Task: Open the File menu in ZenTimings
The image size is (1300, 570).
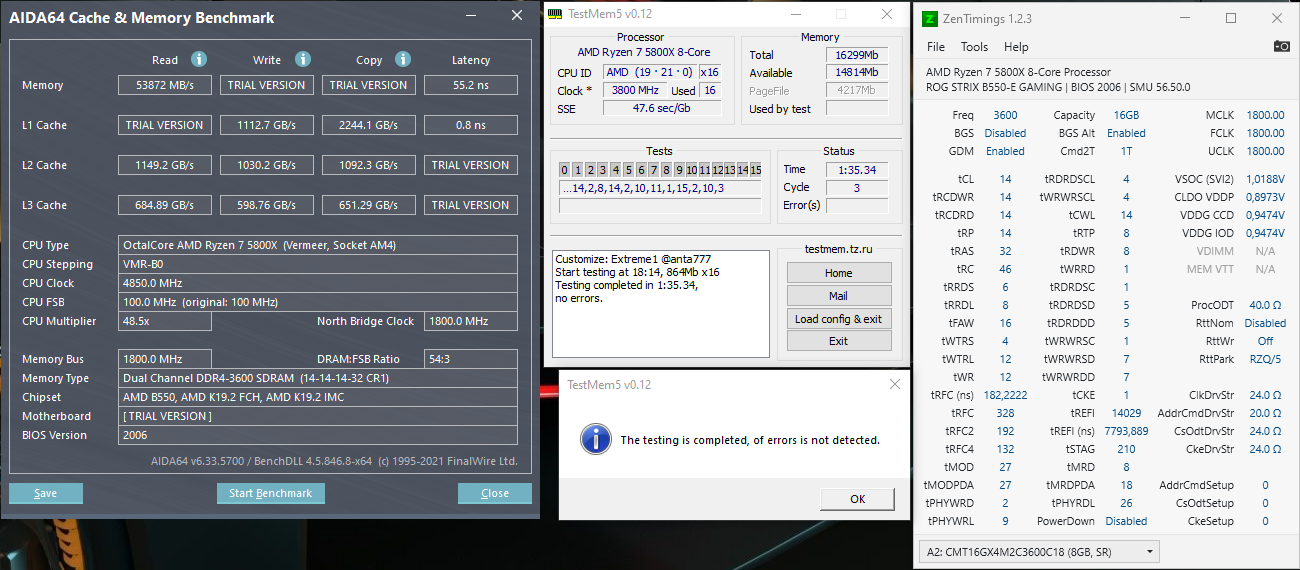Action: pyautogui.click(x=936, y=47)
